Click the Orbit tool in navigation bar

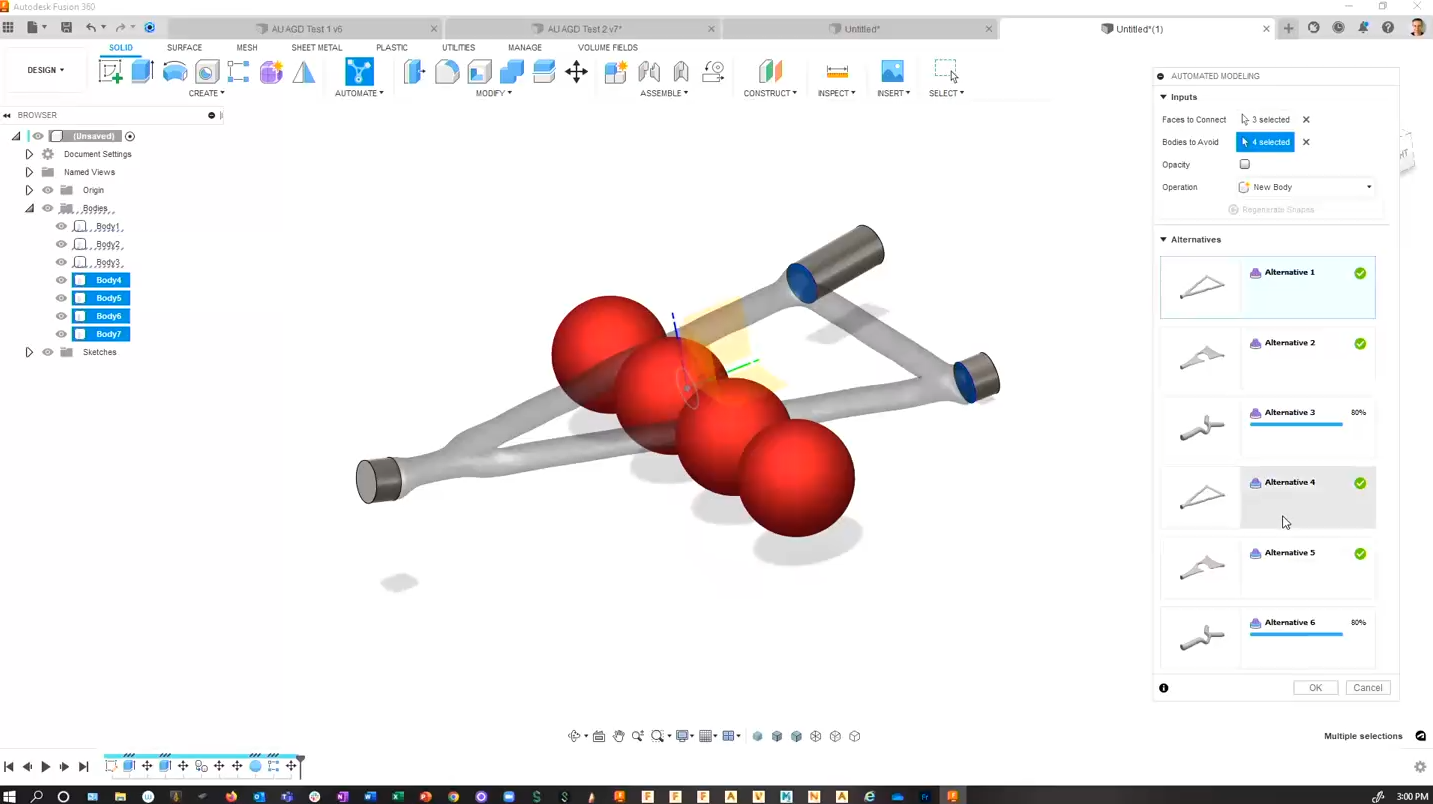click(x=572, y=736)
